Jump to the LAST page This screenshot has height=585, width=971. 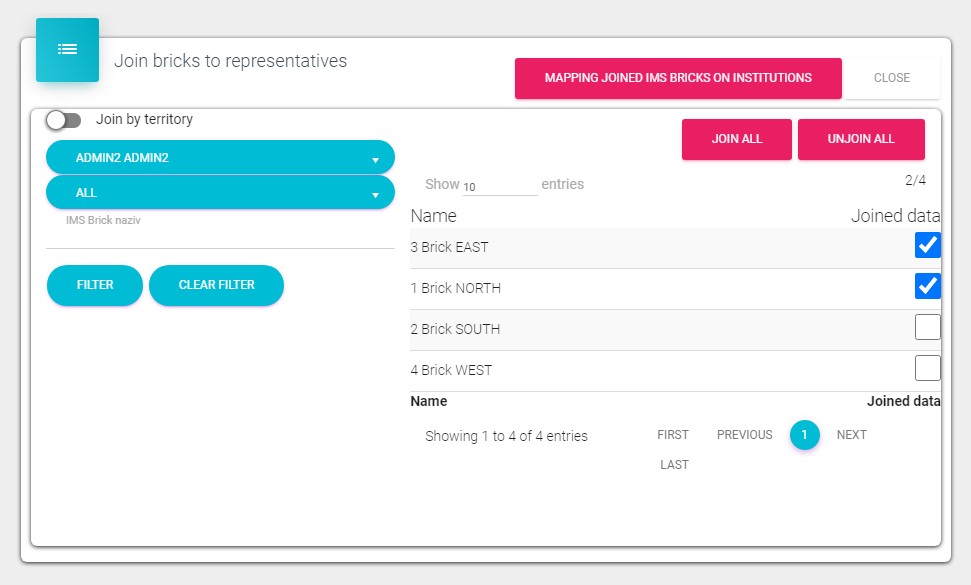click(674, 465)
